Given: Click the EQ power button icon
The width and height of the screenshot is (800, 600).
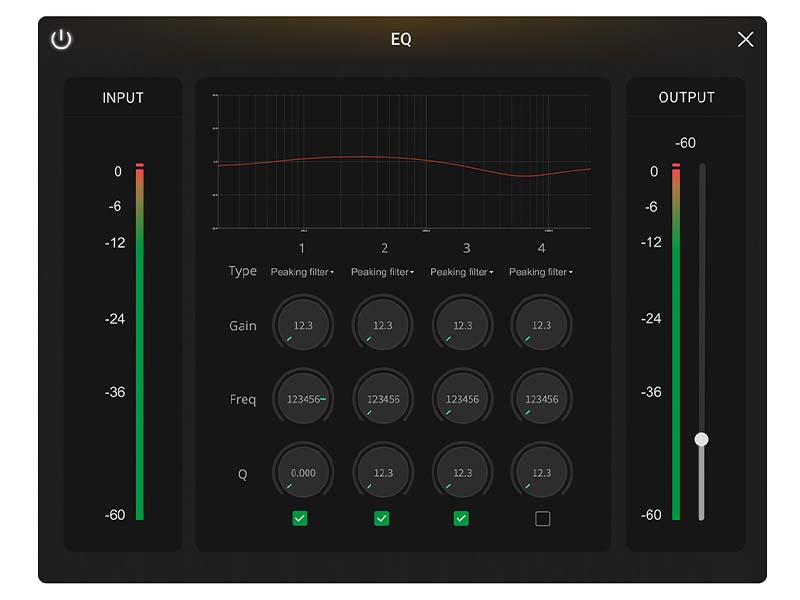Looking at the screenshot, I should coord(62,39).
